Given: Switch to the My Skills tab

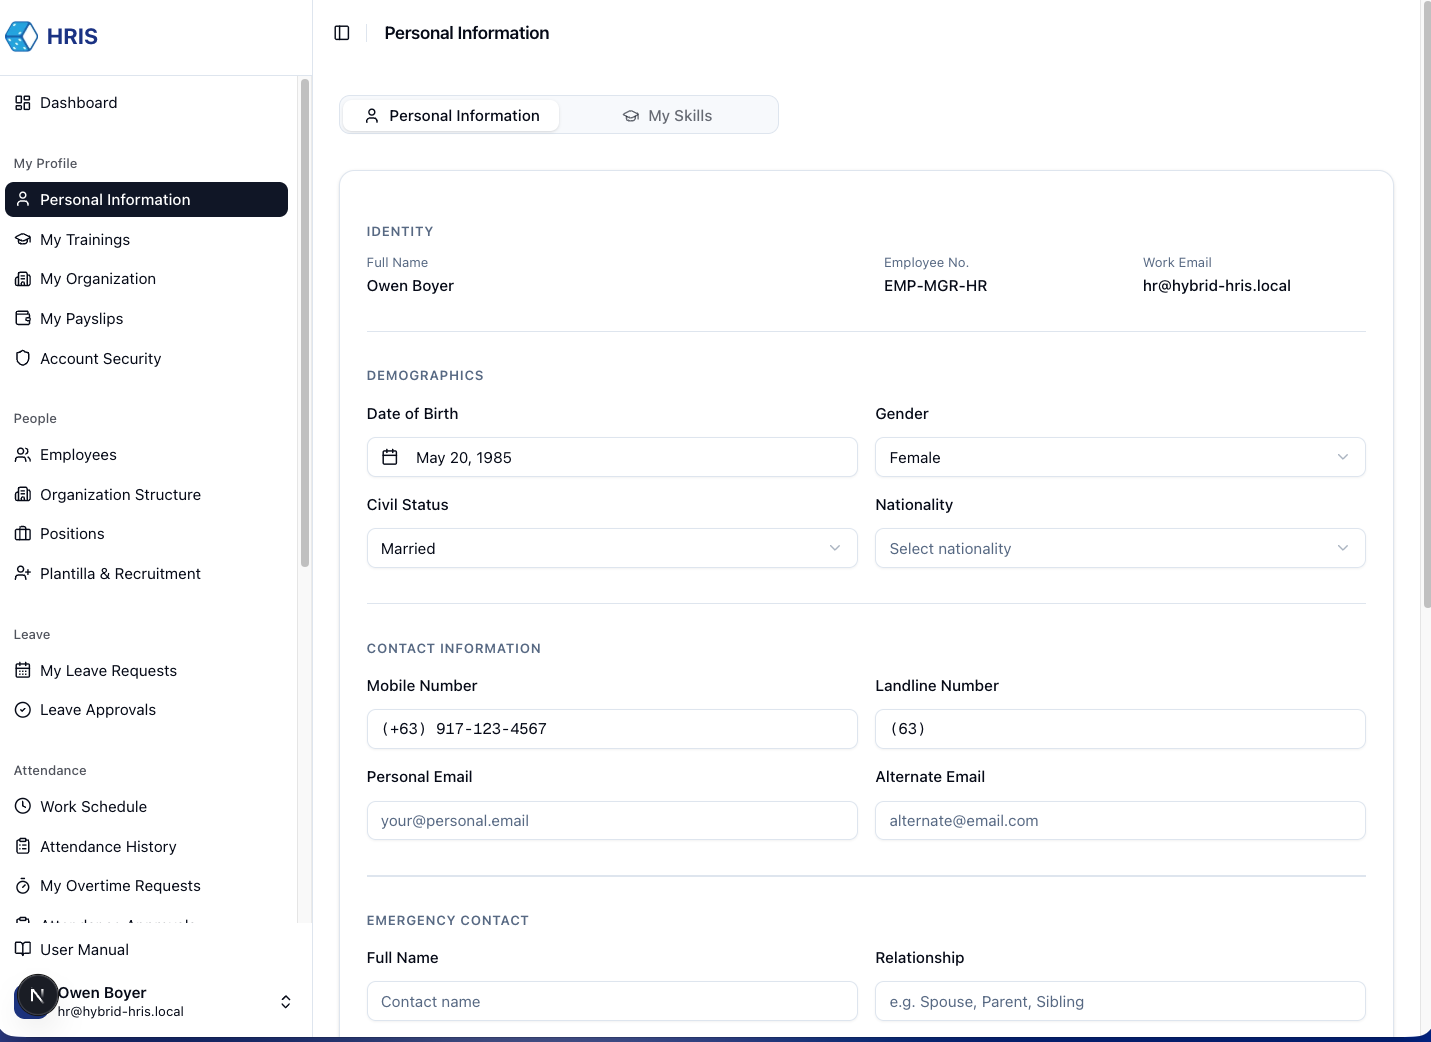Looking at the screenshot, I should point(667,116).
